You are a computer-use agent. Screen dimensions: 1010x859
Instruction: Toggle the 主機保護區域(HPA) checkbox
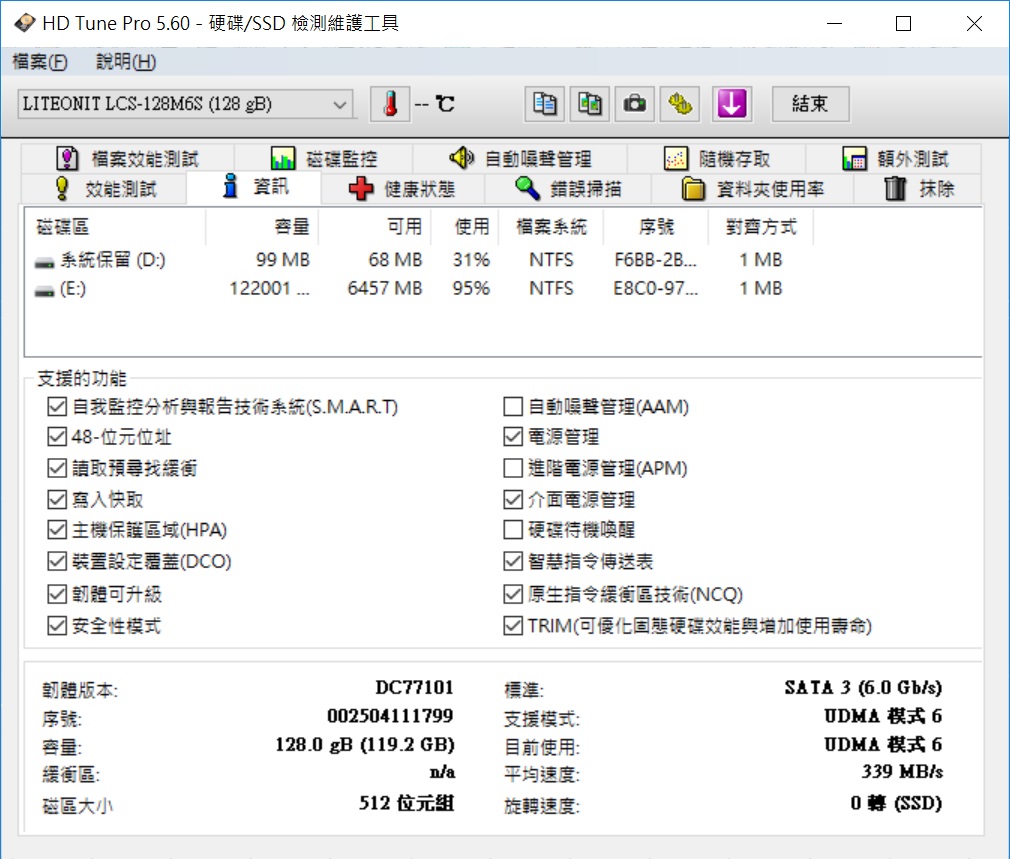coord(57,530)
